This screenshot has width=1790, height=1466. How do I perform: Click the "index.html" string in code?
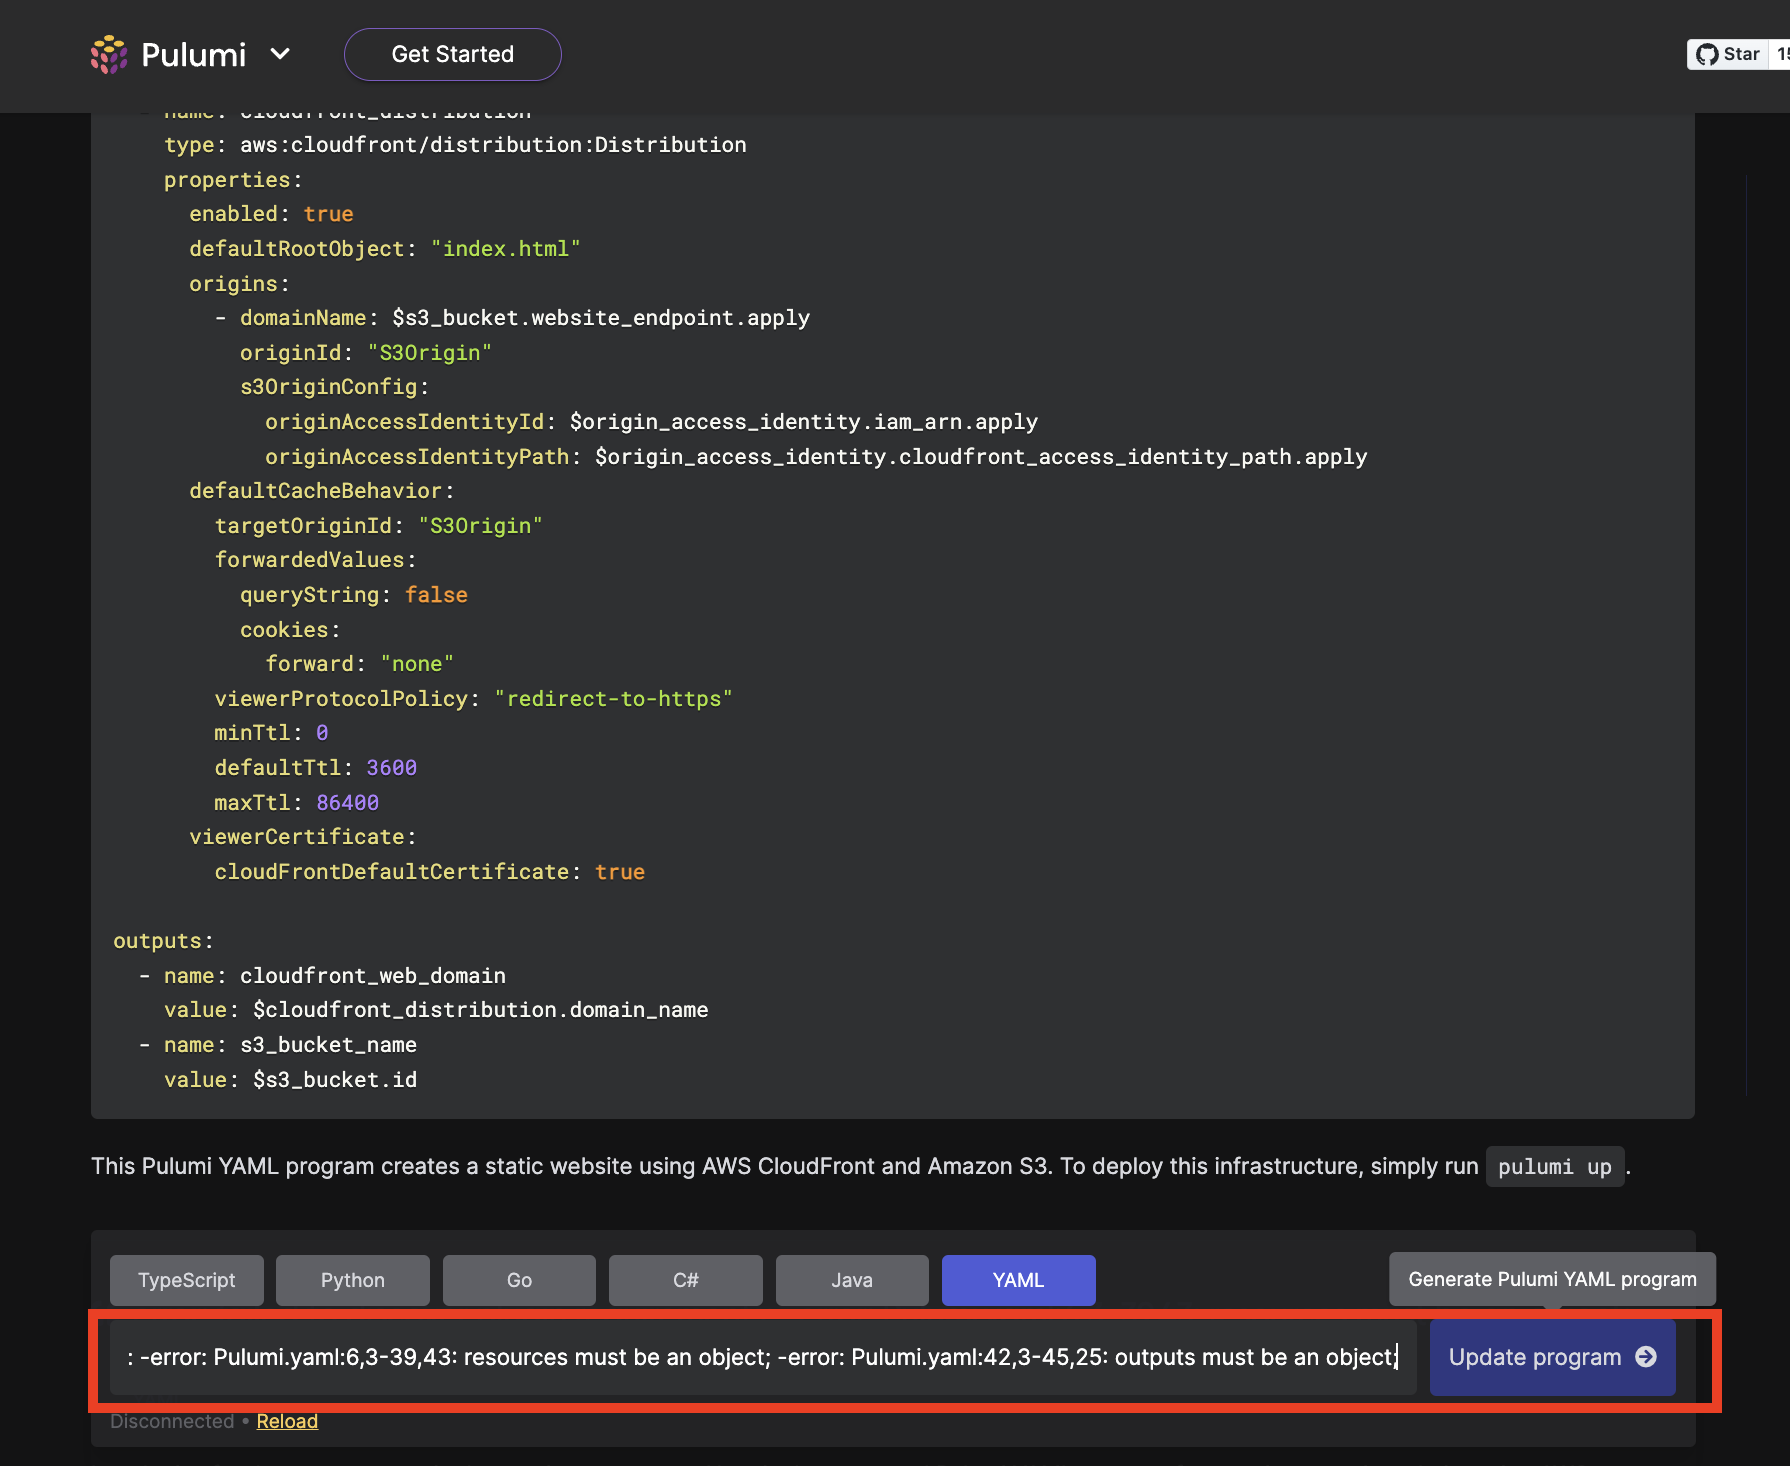[505, 249]
